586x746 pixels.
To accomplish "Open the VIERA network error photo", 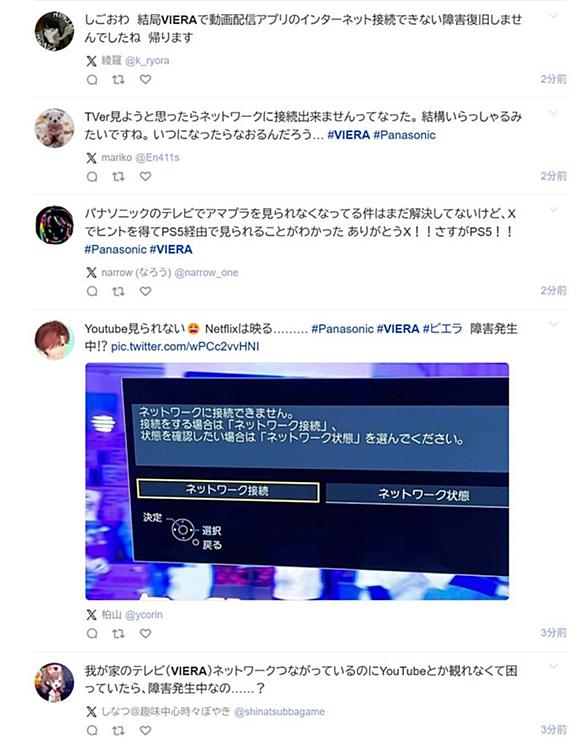I will (297, 481).
